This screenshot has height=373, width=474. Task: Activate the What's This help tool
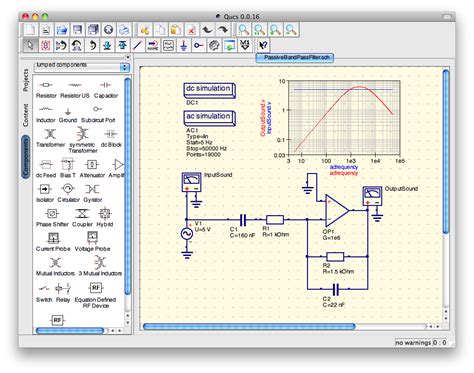click(263, 45)
